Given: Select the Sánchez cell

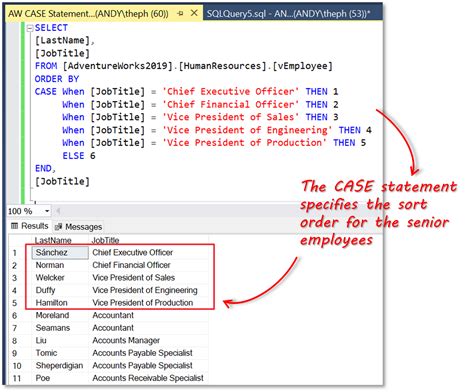Looking at the screenshot, I should click(60, 253).
